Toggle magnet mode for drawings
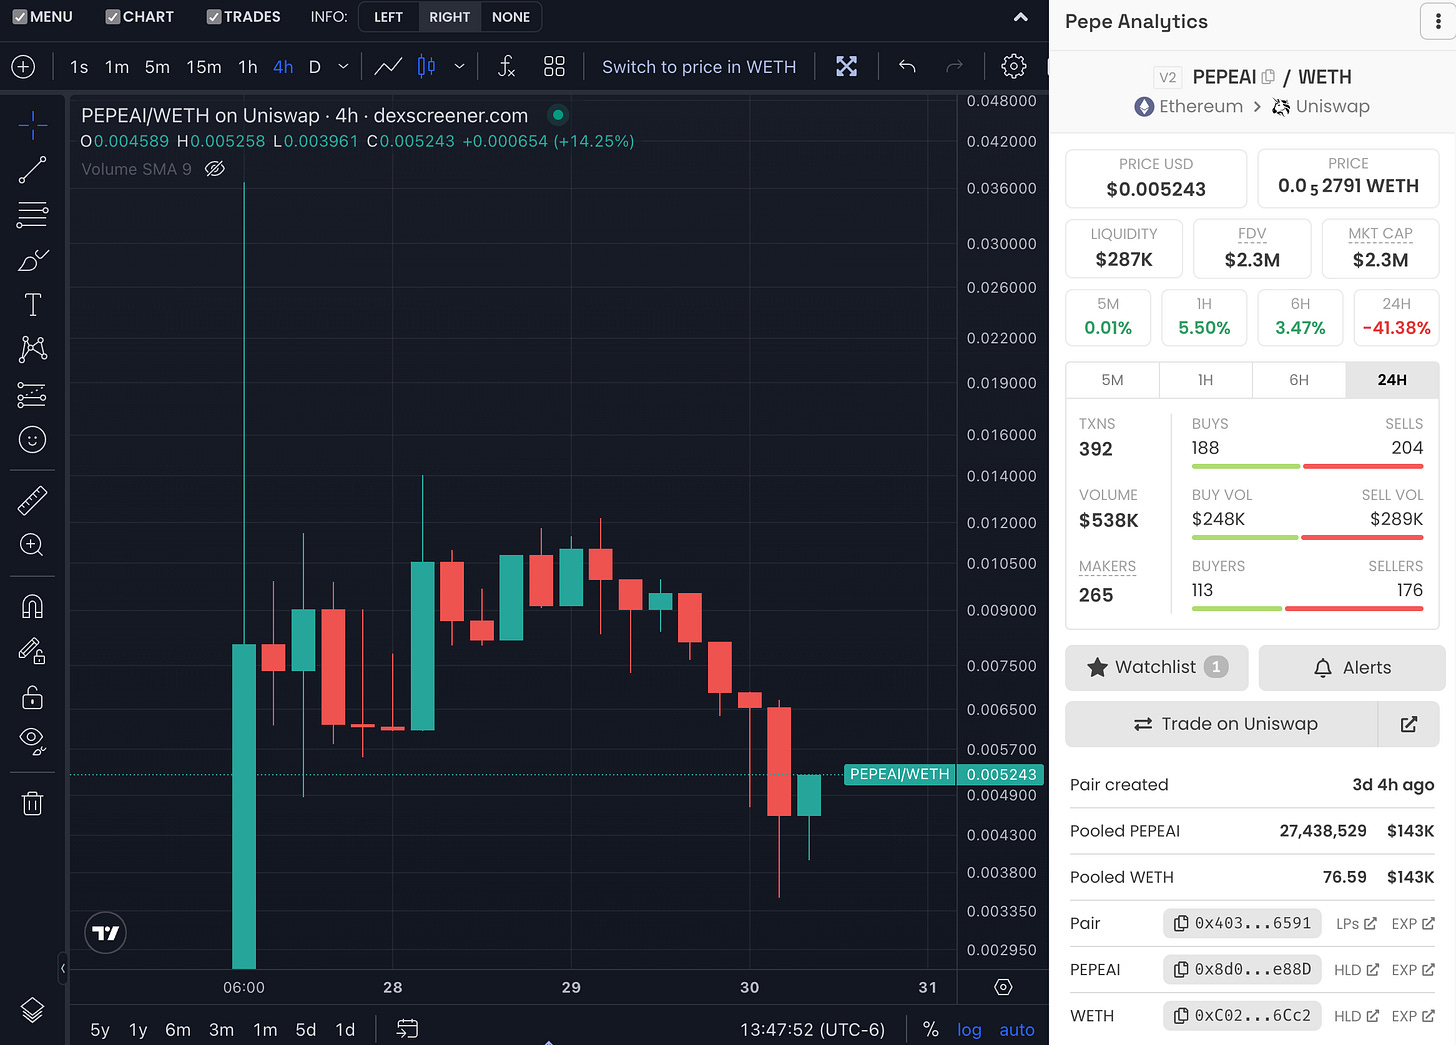 pos(32,607)
